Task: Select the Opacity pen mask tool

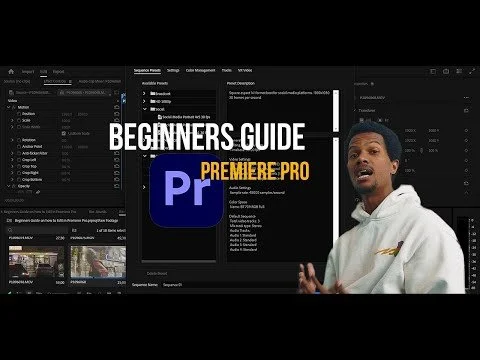Action: coord(38,192)
